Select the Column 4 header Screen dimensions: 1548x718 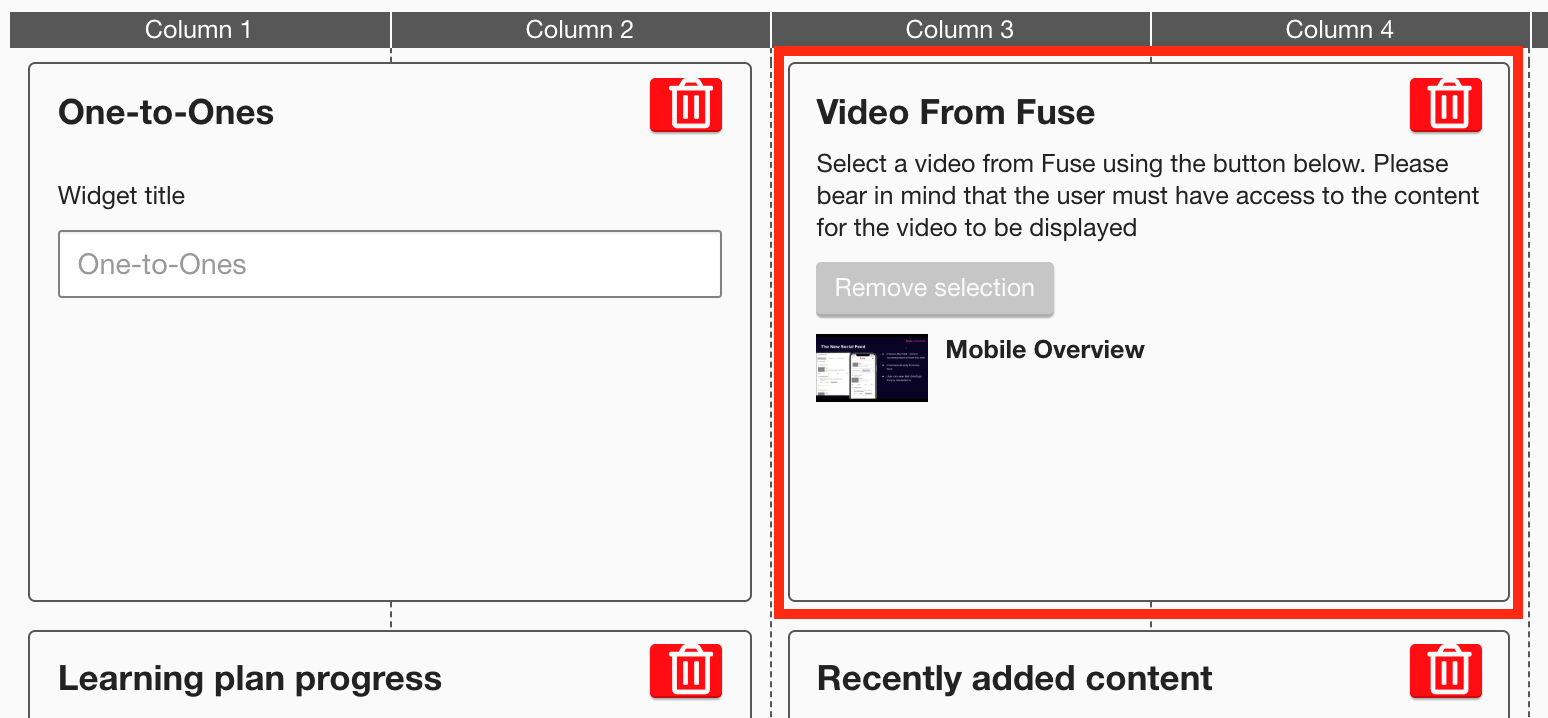point(1340,30)
